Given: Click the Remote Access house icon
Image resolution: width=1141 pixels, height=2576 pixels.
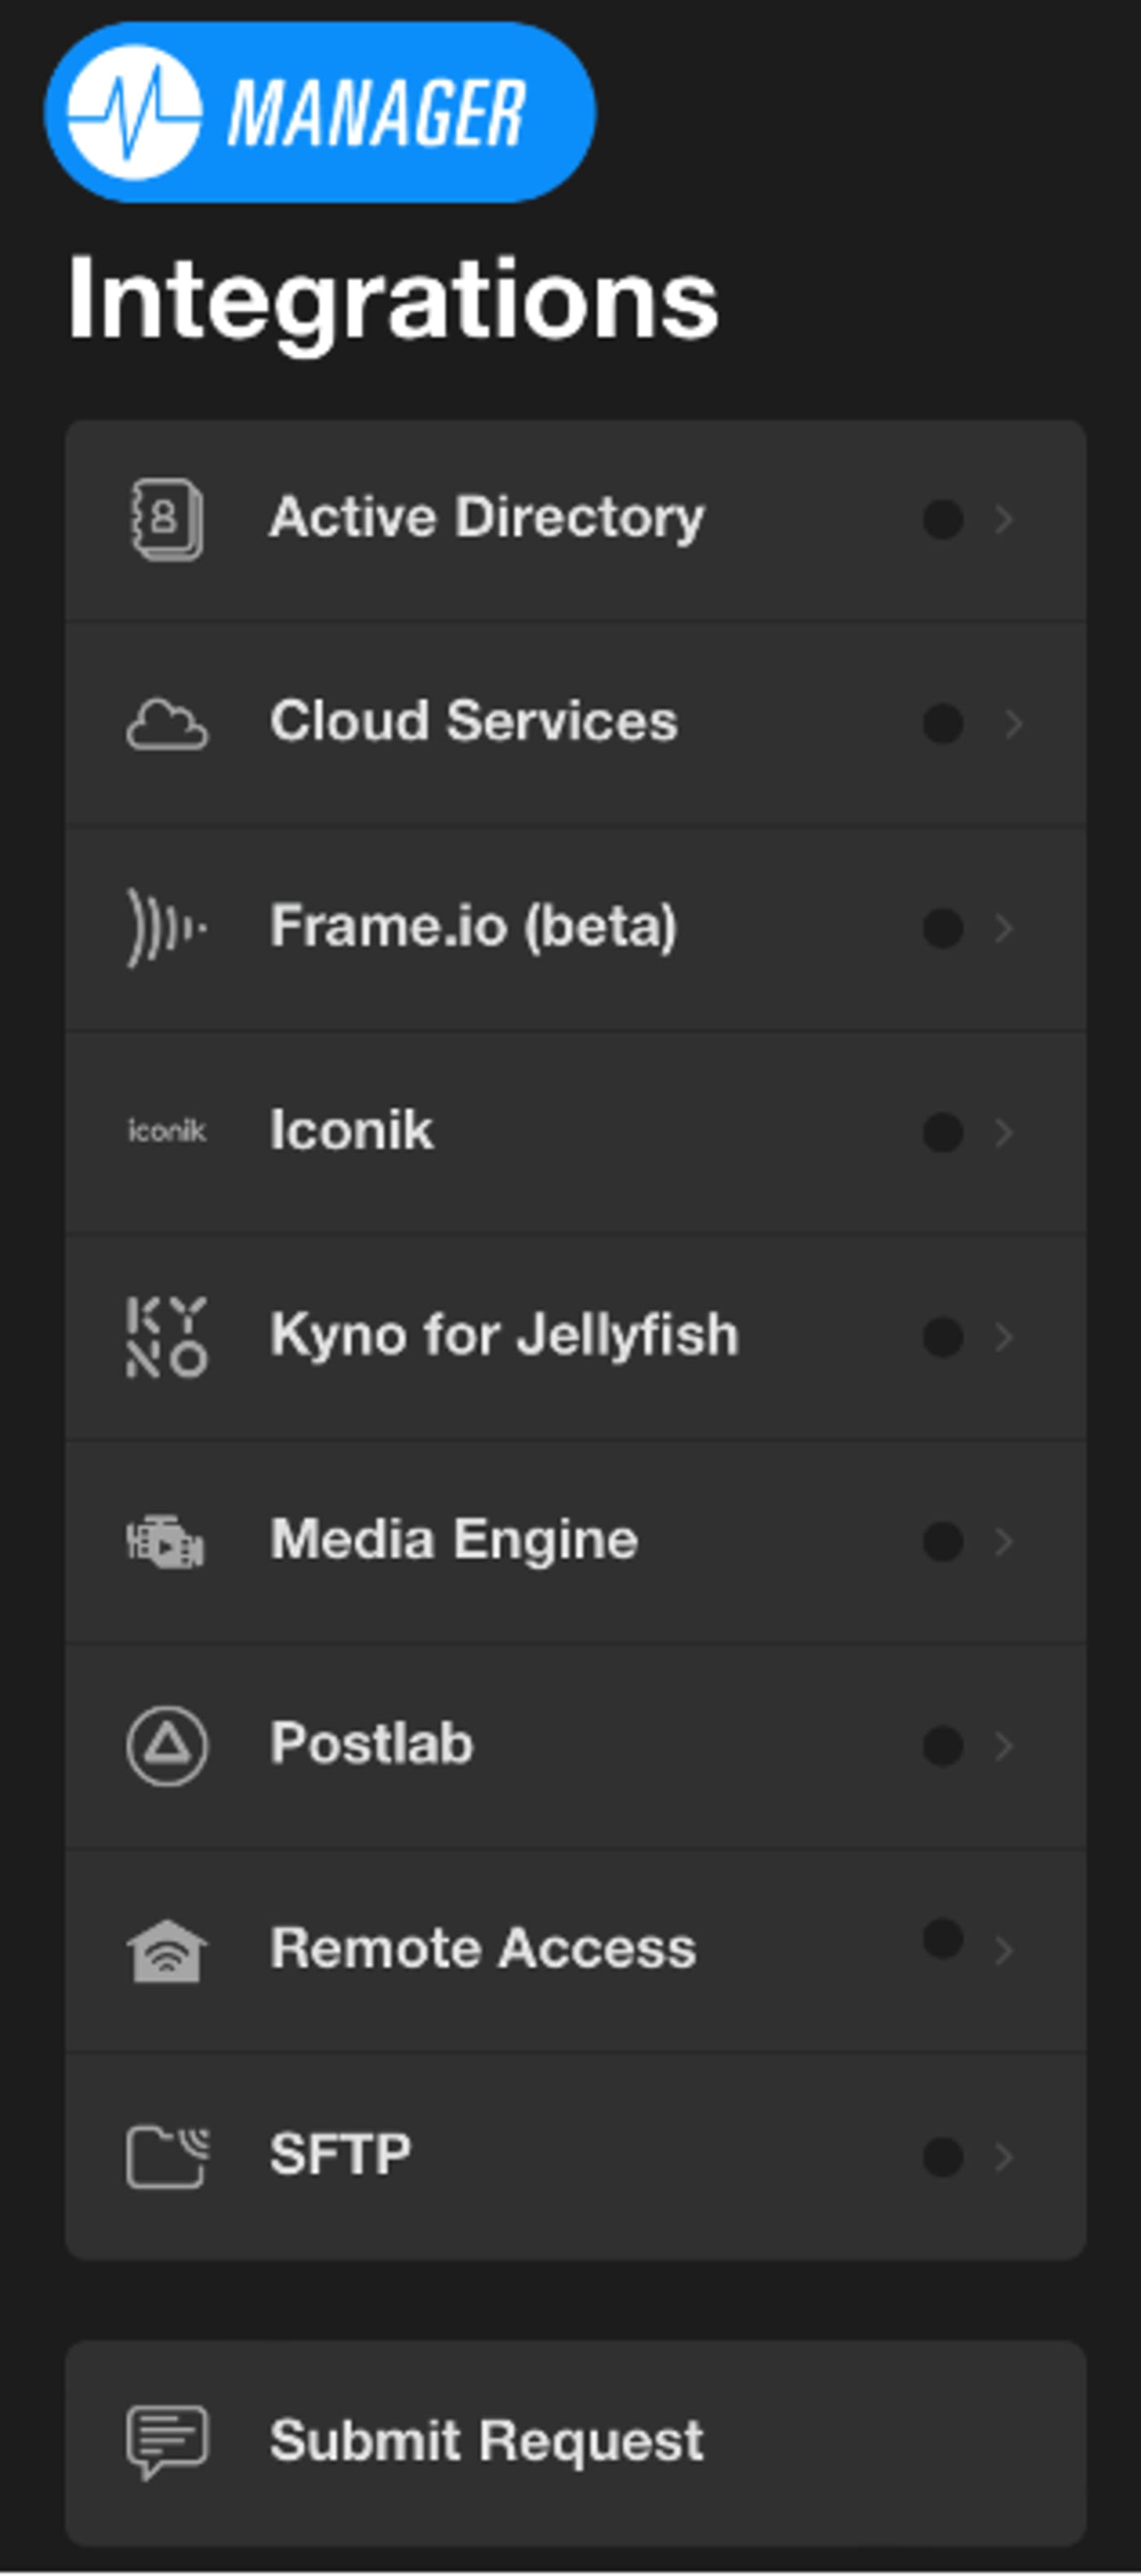Looking at the screenshot, I should (167, 1950).
